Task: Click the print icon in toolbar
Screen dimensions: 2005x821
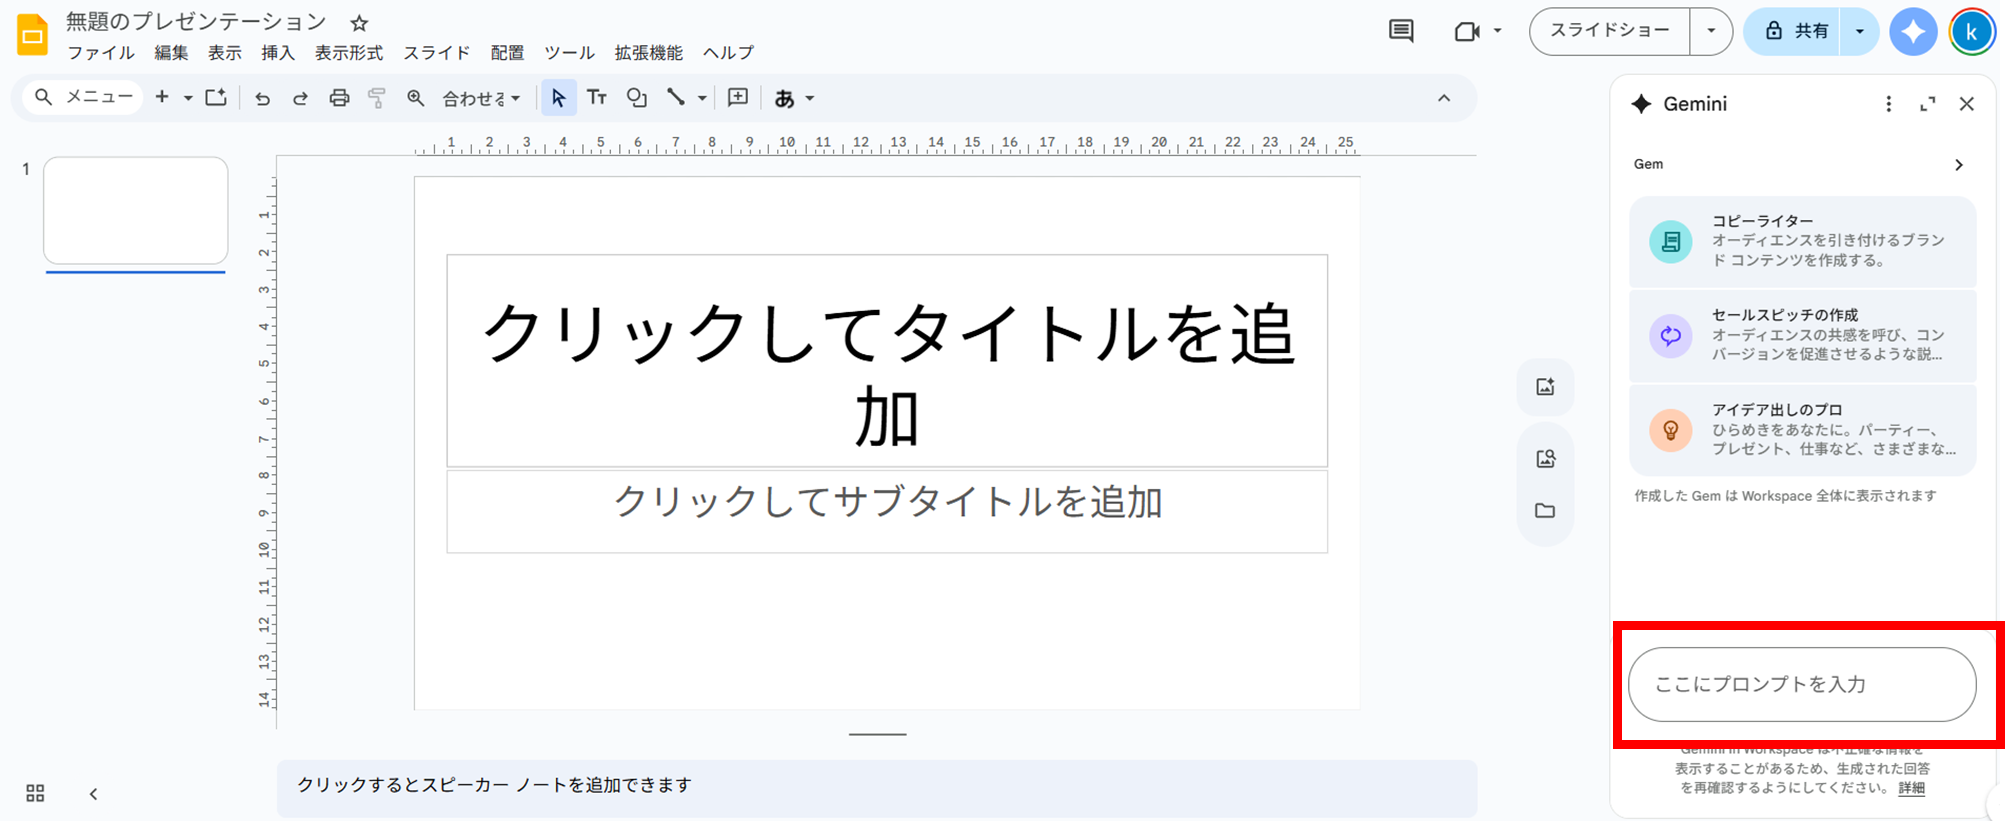Action: coord(339,98)
